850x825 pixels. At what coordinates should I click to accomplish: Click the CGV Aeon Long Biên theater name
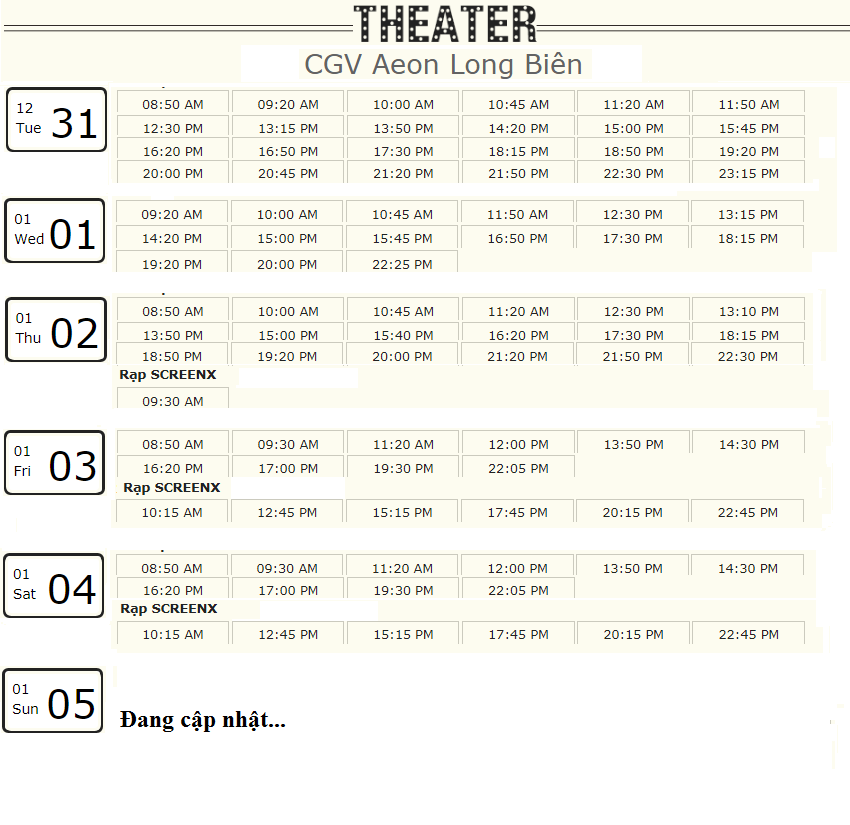pyautogui.click(x=443, y=65)
